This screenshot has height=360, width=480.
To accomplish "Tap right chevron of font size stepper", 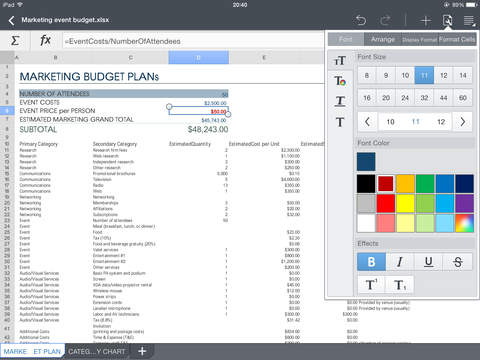I will [463, 122].
